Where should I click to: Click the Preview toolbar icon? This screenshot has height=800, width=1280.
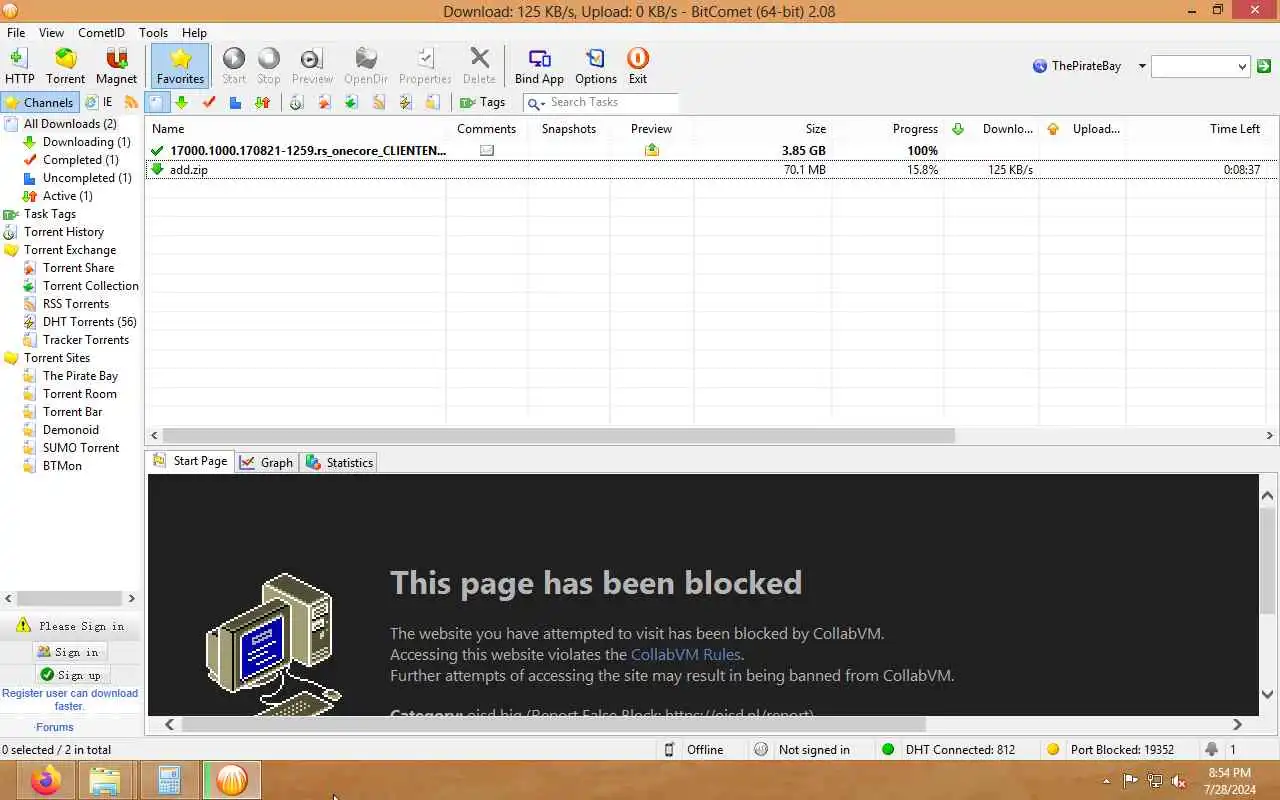tap(312, 66)
